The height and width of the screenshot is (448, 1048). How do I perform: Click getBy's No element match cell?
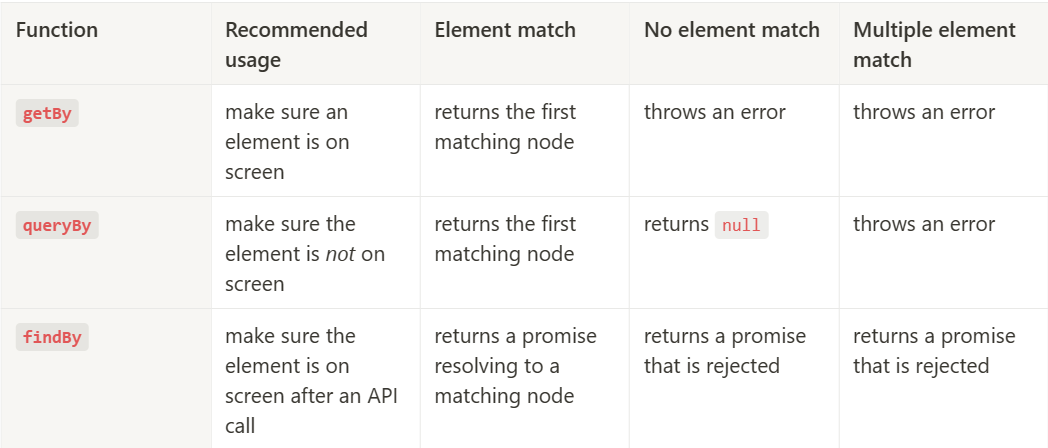[714, 112]
